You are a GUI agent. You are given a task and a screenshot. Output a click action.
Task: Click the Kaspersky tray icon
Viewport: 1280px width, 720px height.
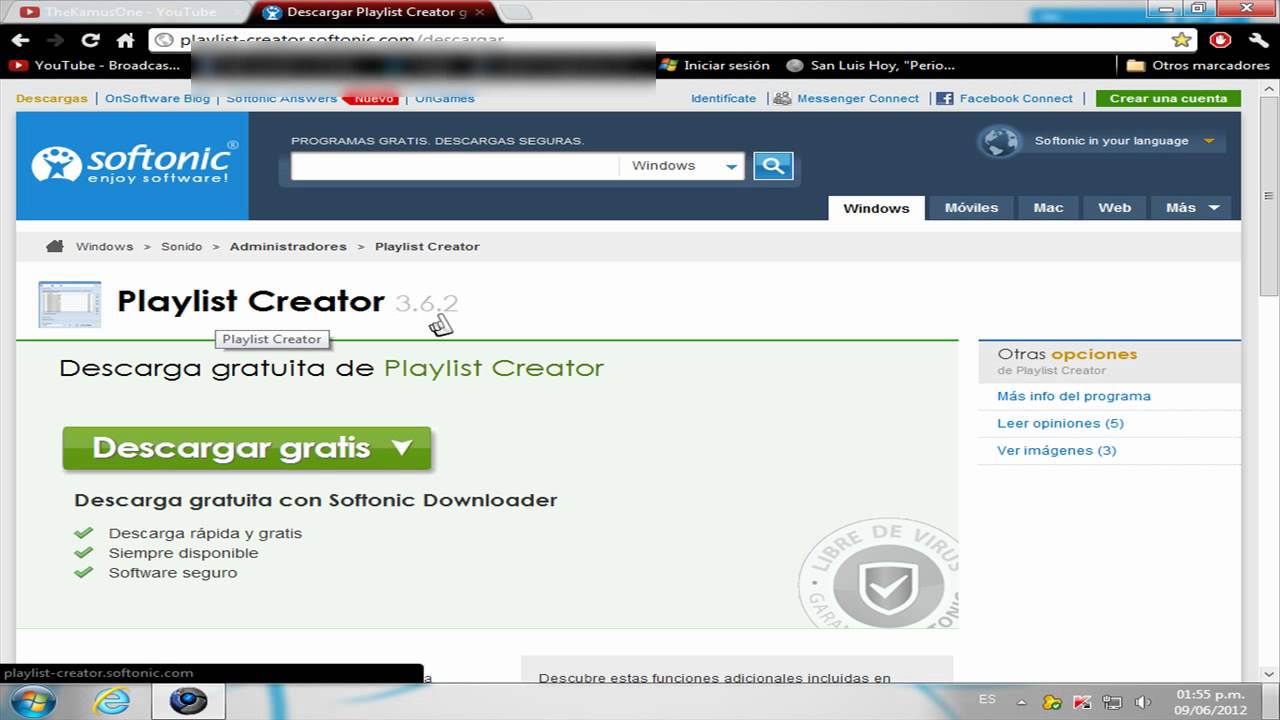click(1083, 701)
